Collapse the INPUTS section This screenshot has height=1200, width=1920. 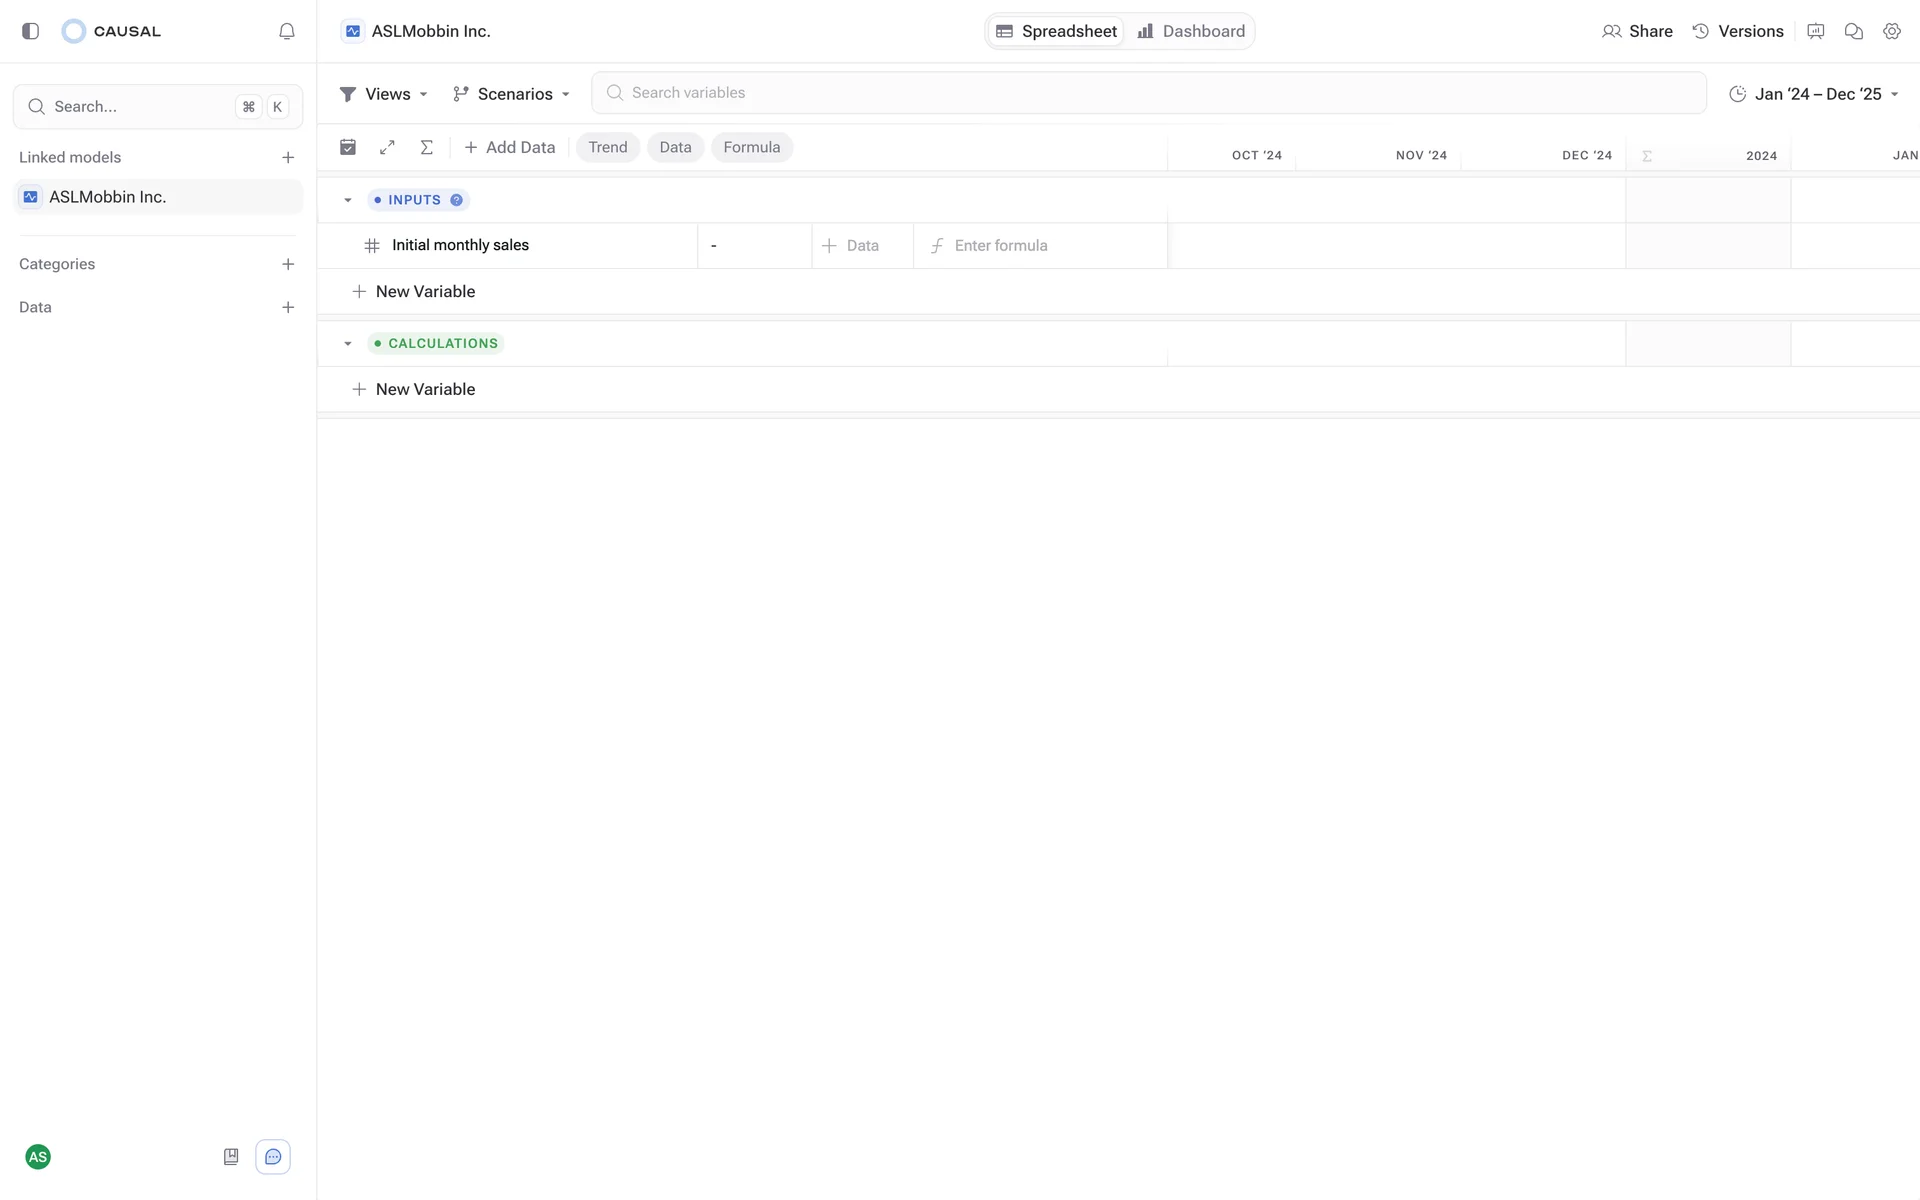click(348, 200)
